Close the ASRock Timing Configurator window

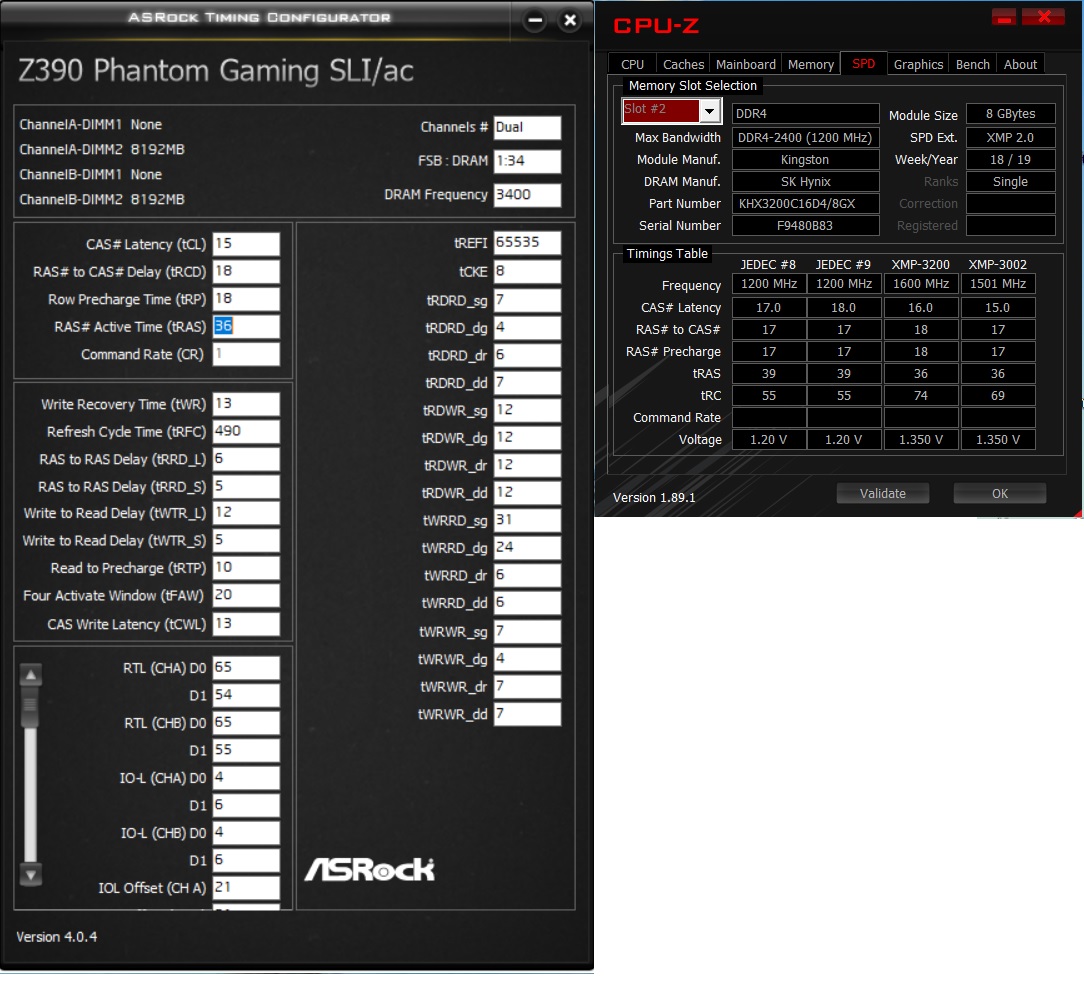click(570, 20)
